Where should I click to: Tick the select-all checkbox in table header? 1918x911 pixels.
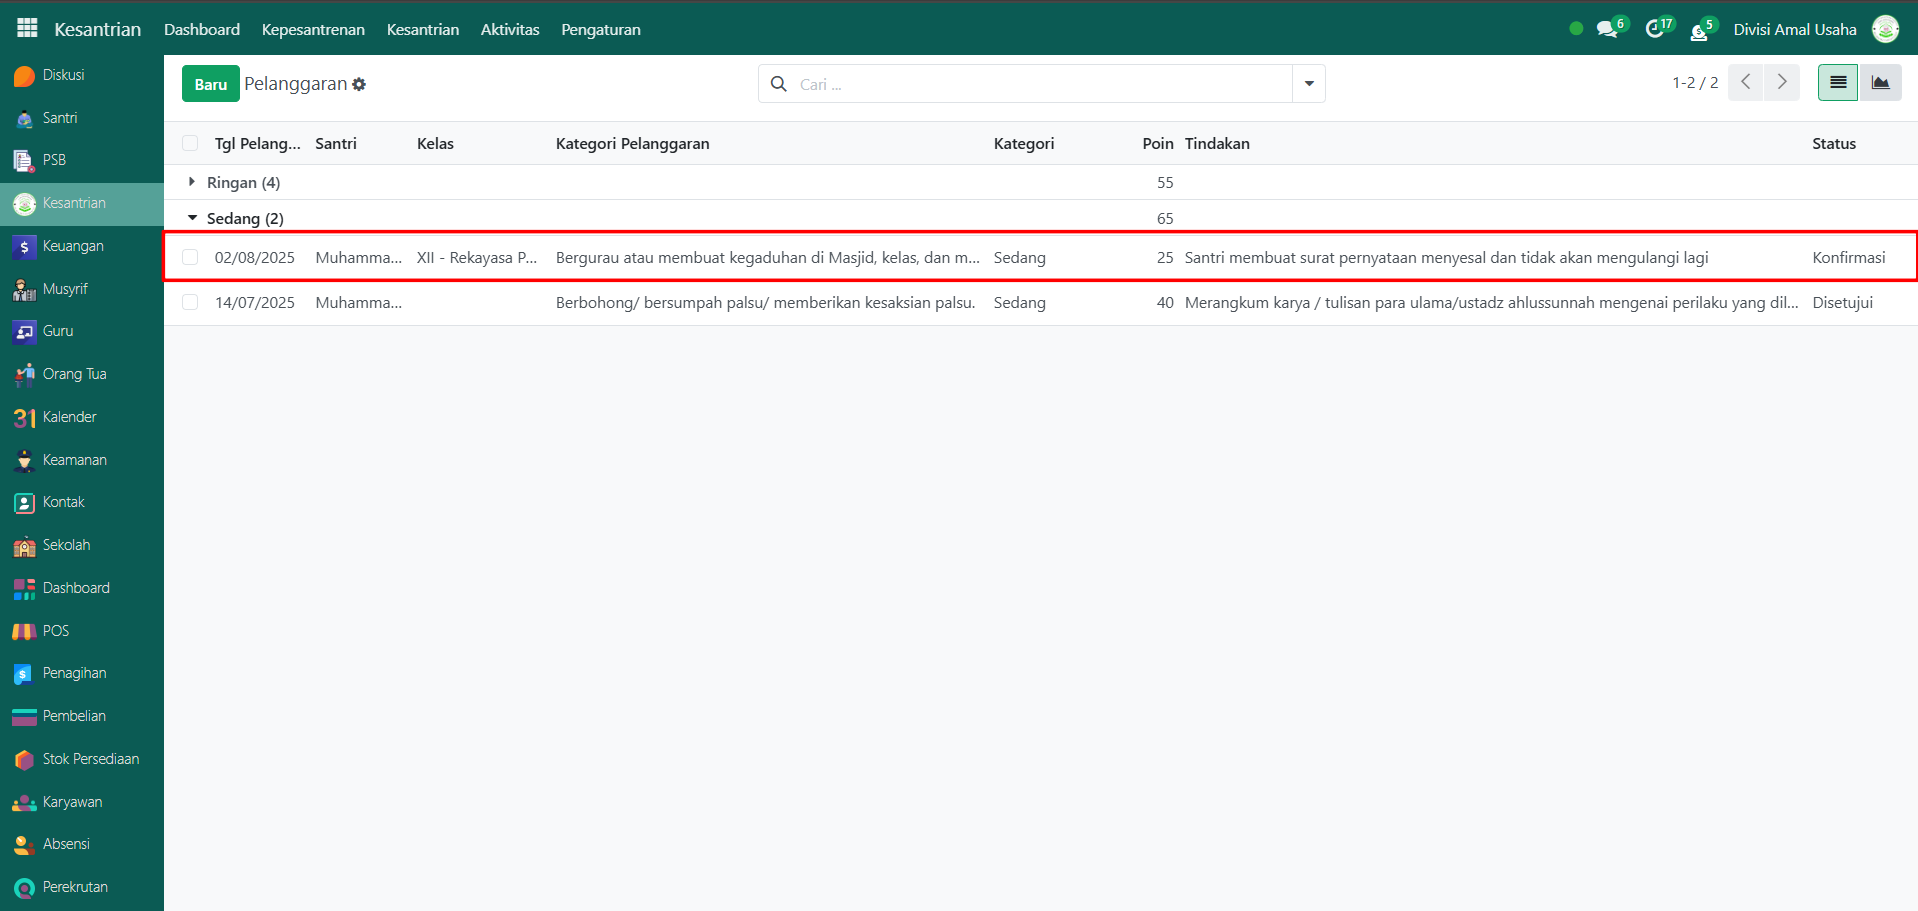click(190, 144)
